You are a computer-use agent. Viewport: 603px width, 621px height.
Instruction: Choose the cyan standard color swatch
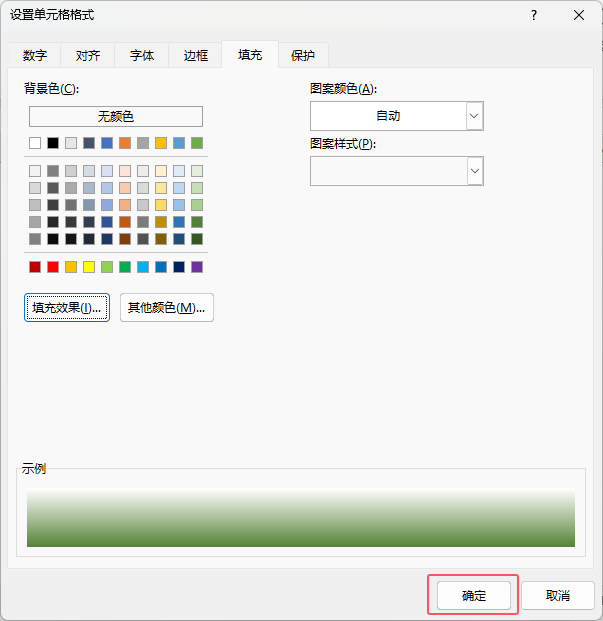click(x=143, y=267)
